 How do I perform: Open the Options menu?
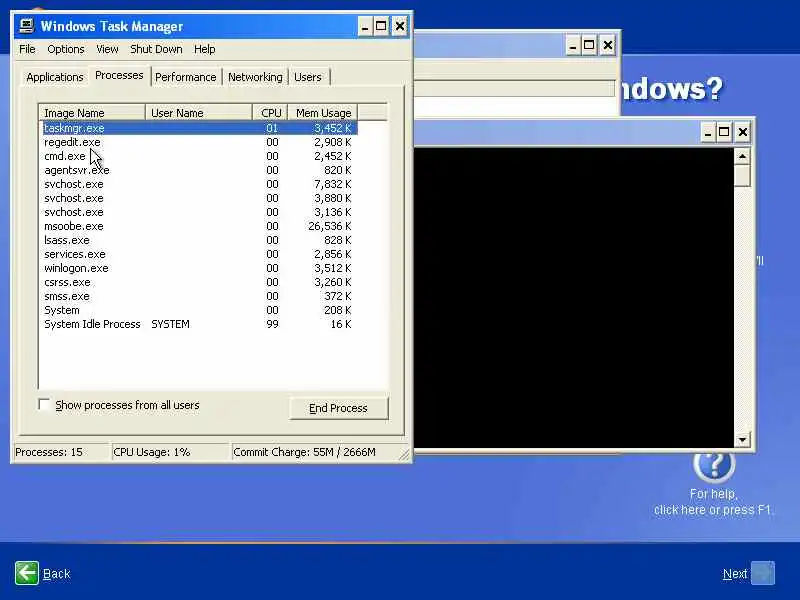66,49
